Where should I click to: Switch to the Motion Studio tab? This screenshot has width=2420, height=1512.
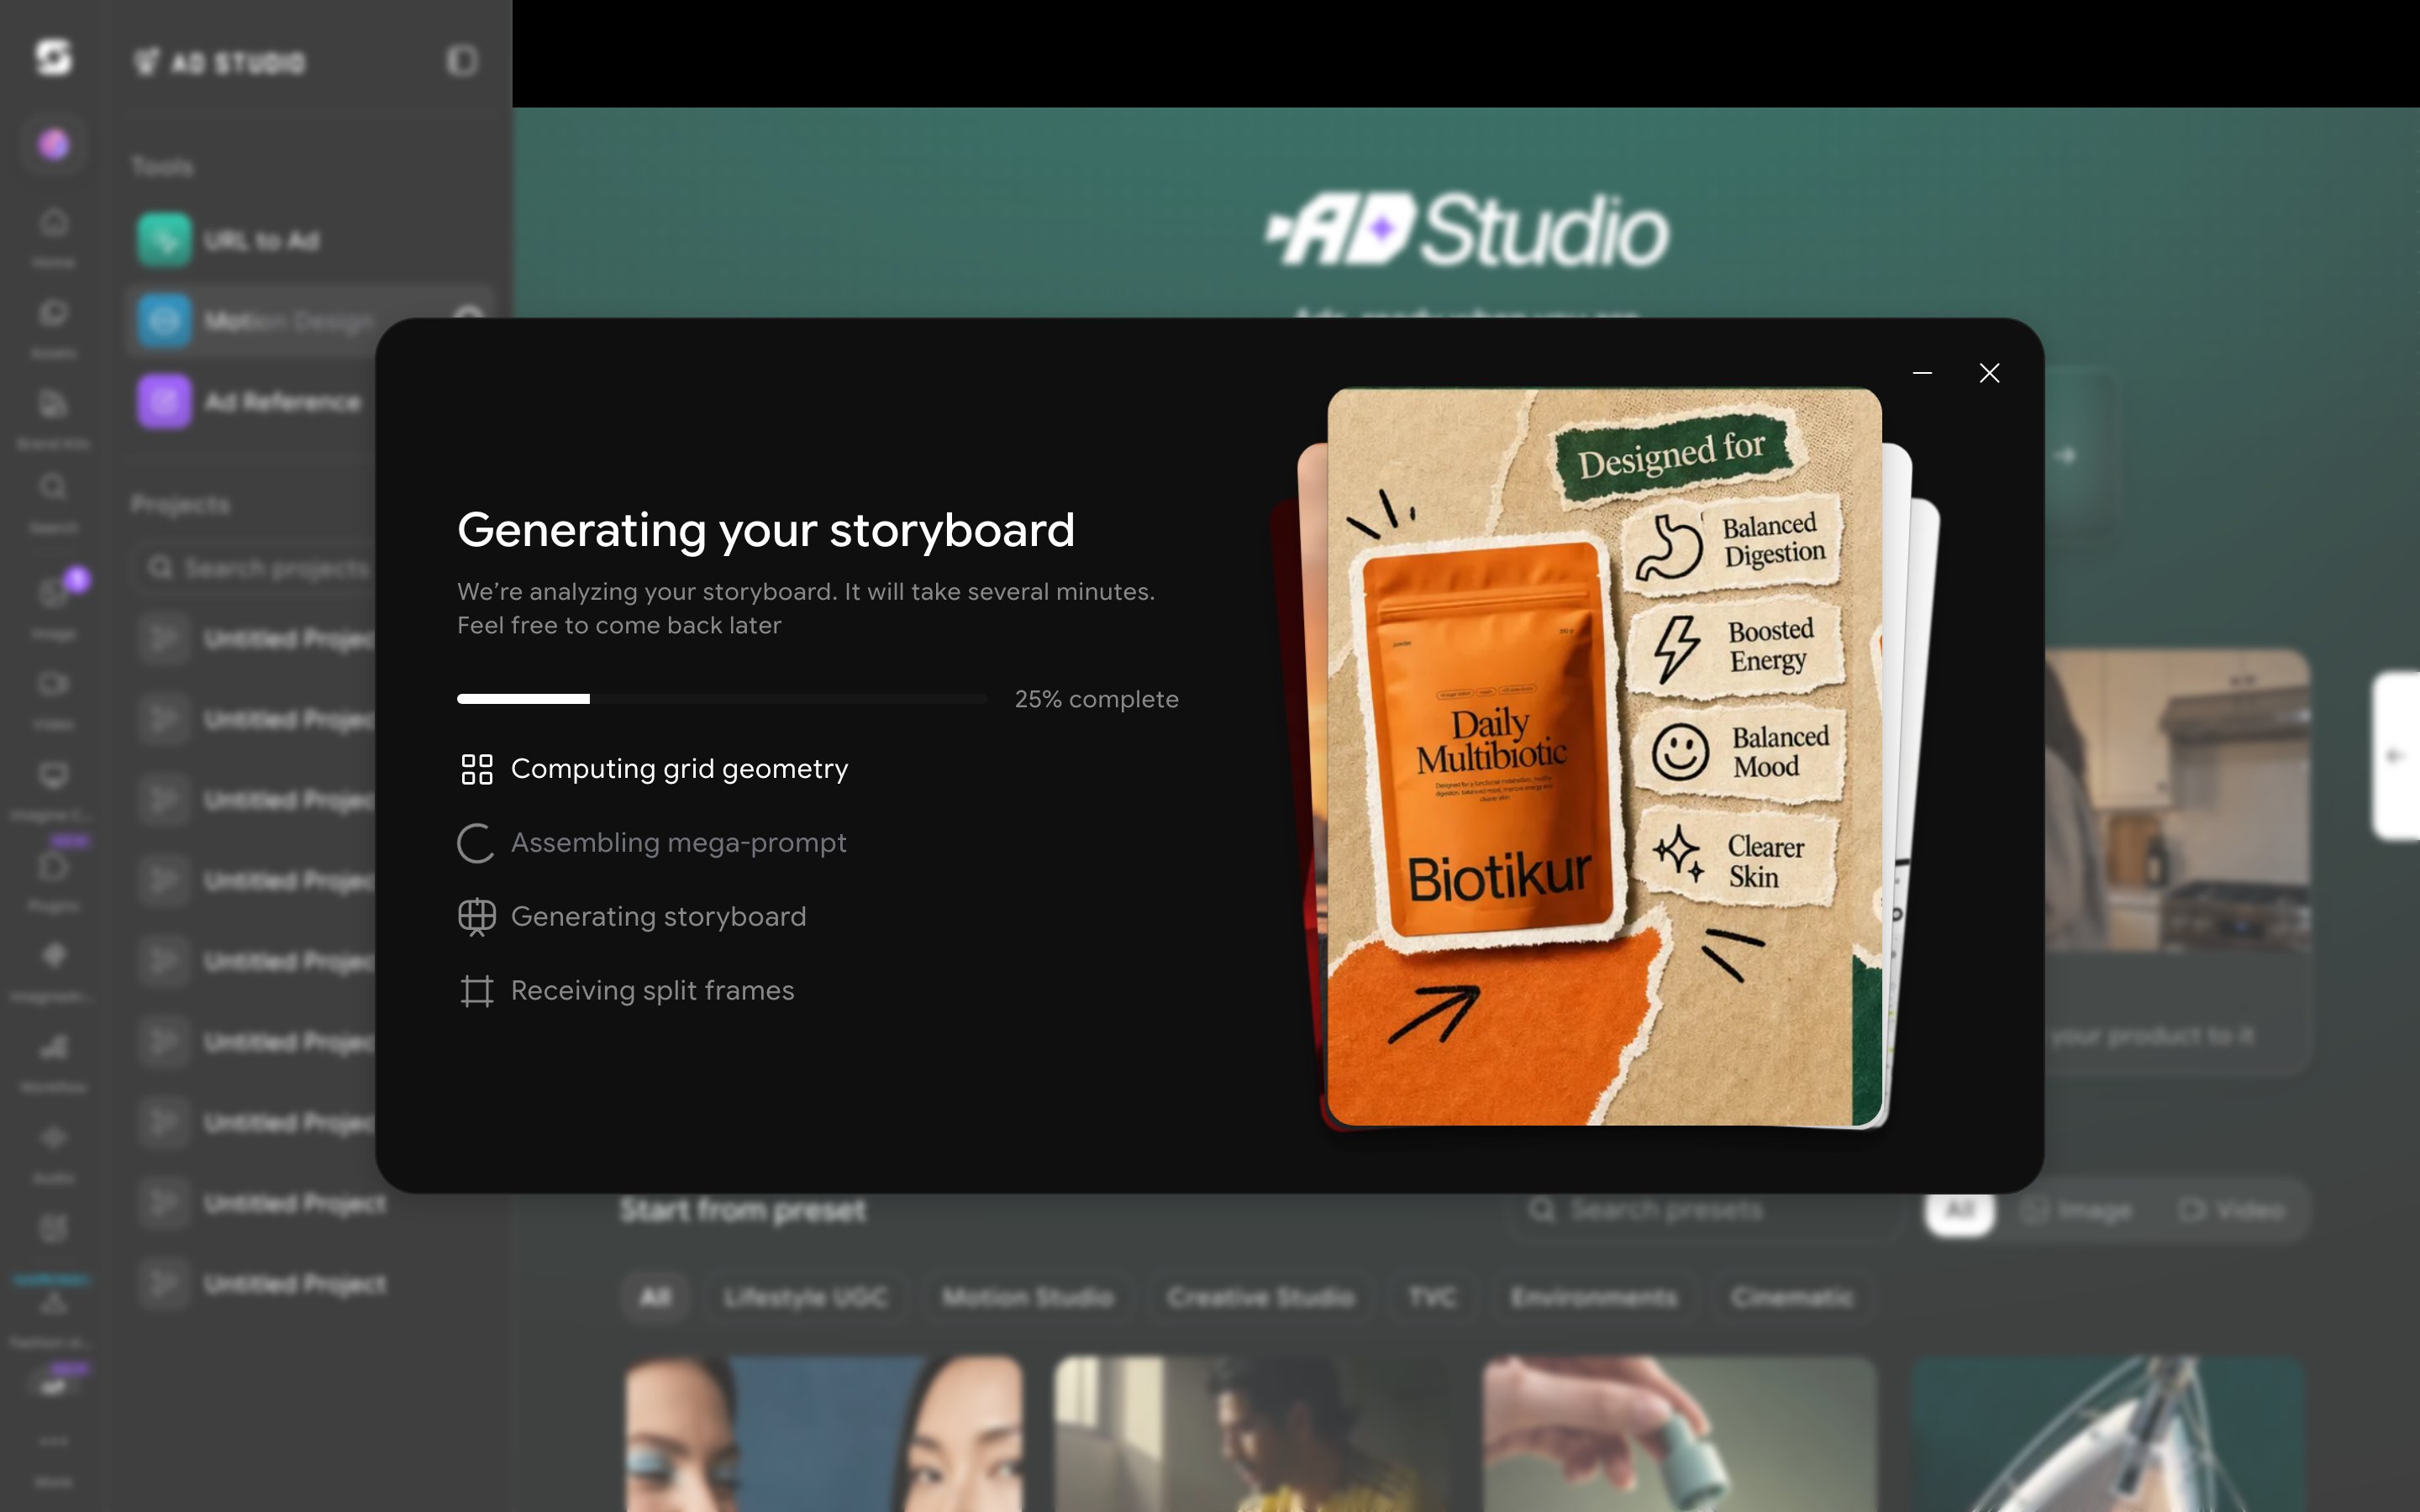[x=1028, y=1297]
